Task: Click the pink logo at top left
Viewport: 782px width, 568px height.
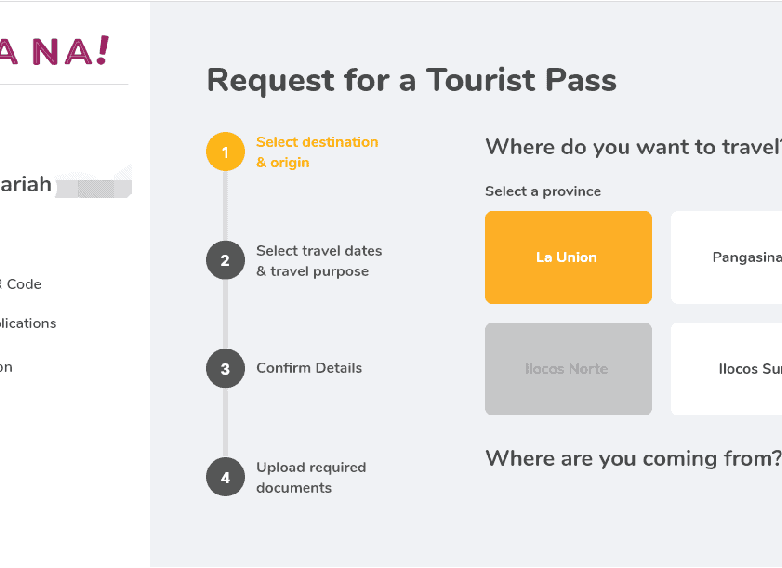Action: click(x=54, y=50)
